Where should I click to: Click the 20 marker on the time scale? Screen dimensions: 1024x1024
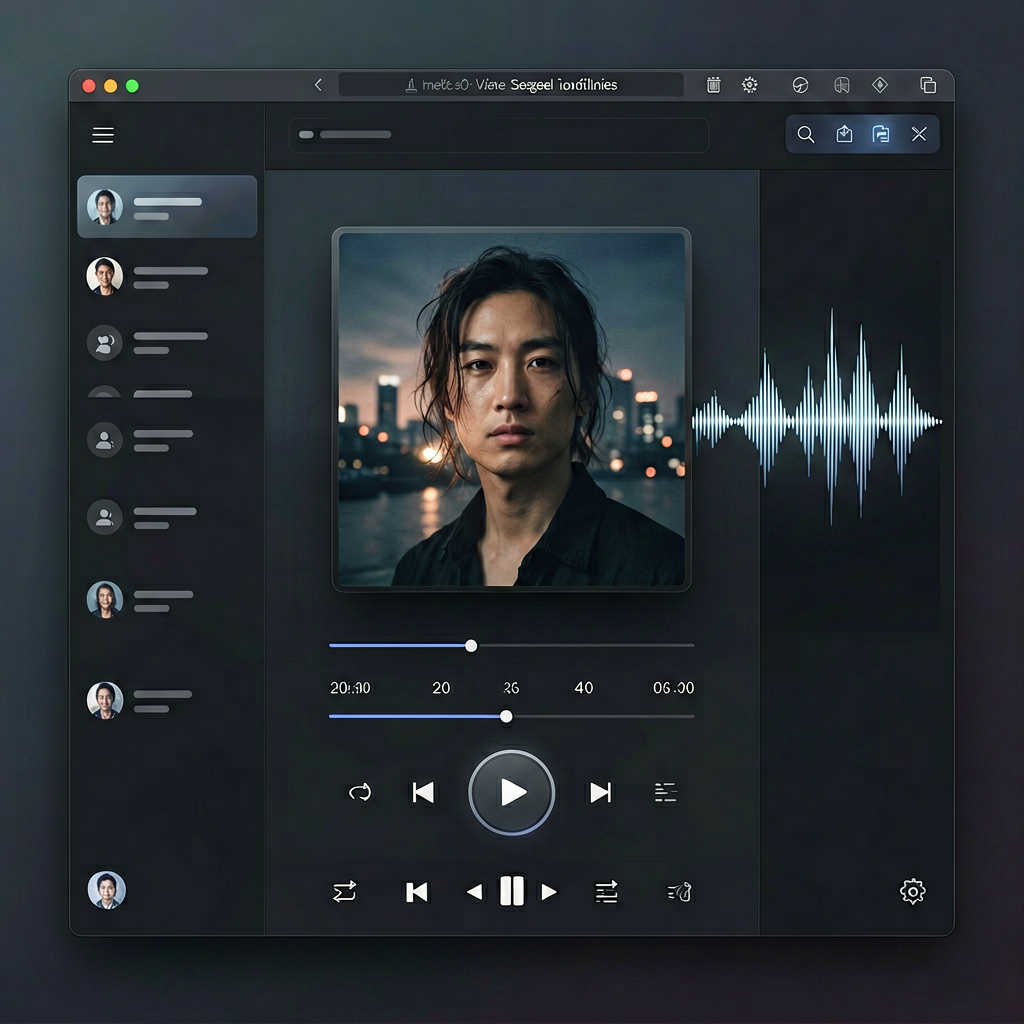[441, 688]
